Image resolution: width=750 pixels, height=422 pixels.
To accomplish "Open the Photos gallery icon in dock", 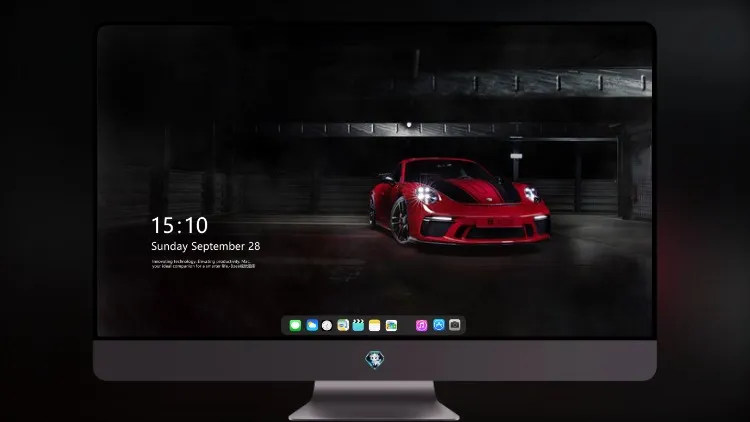I will click(391, 325).
